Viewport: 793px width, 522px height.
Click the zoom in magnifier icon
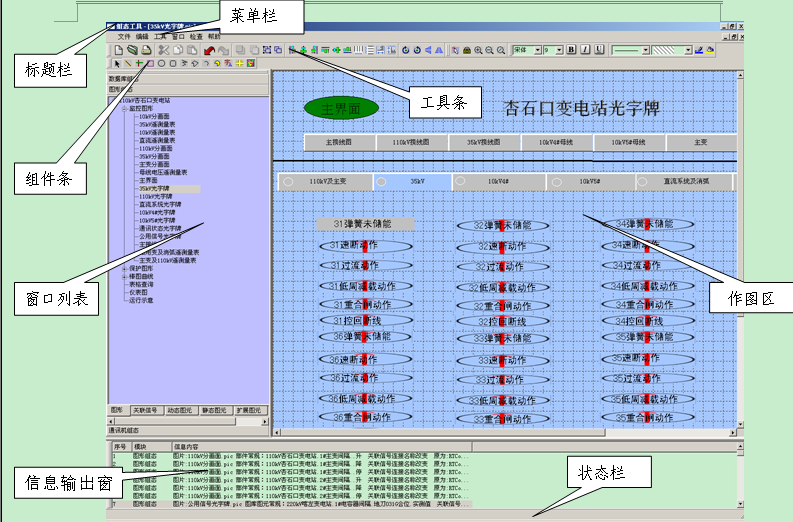[478, 49]
